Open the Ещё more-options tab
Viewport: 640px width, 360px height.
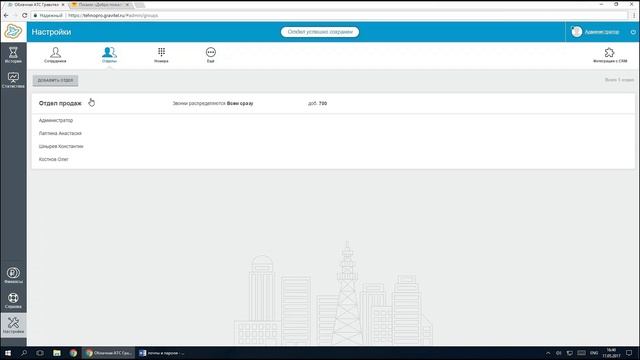[211, 55]
